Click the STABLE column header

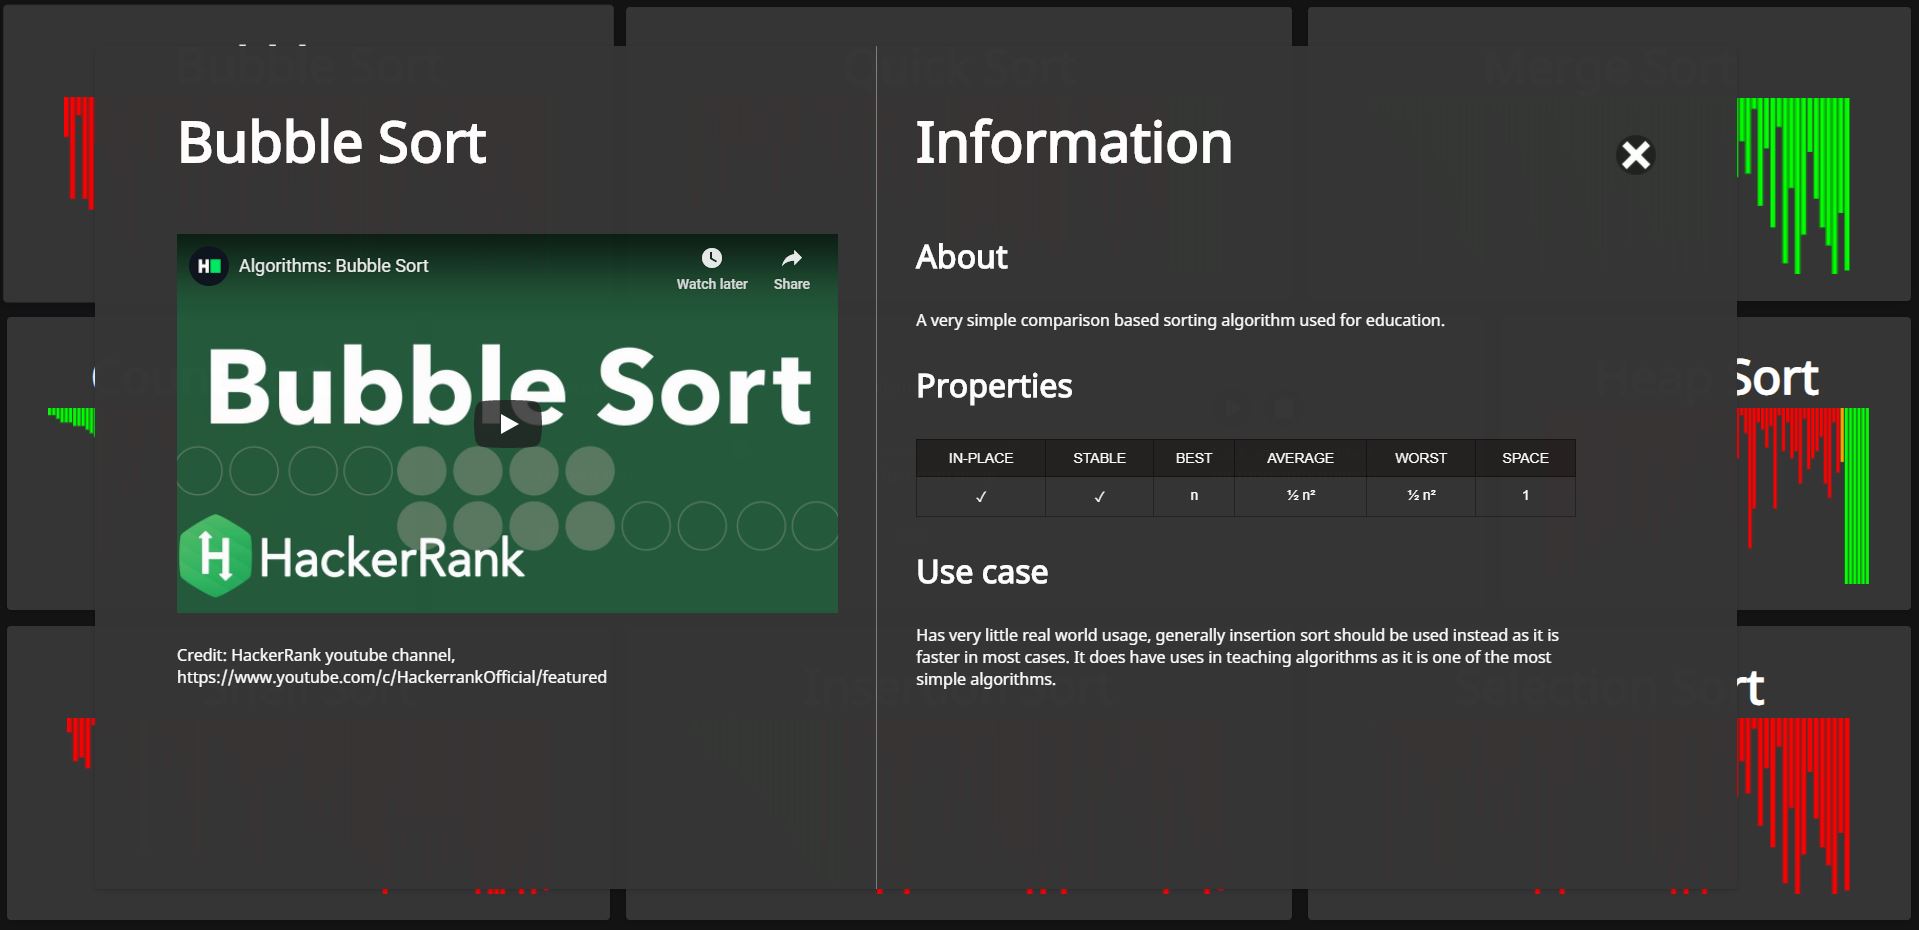(1099, 458)
